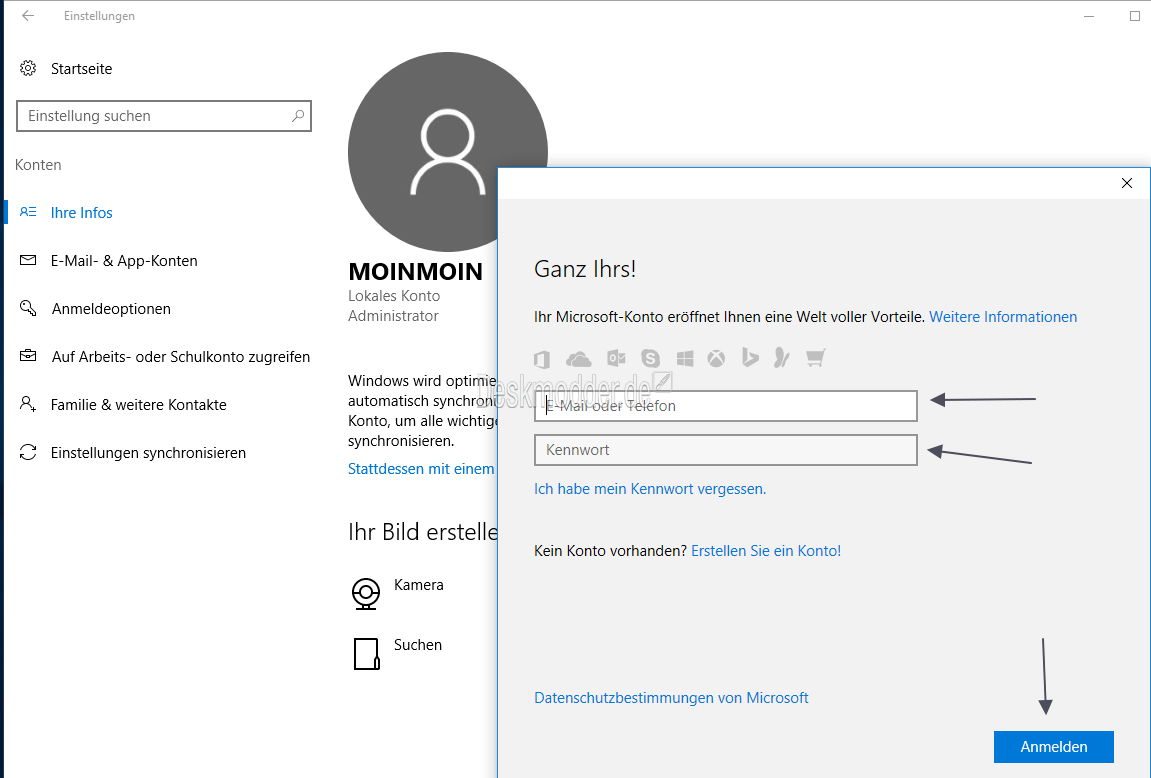The image size is (1151, 778).
Task: Open the Stattdessen mit einem link
Action: pos(421,469)
